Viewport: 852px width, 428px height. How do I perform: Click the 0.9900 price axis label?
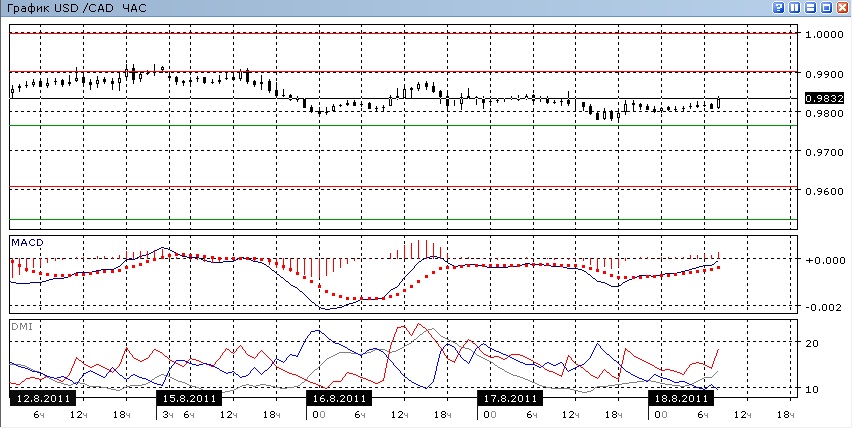824,74
